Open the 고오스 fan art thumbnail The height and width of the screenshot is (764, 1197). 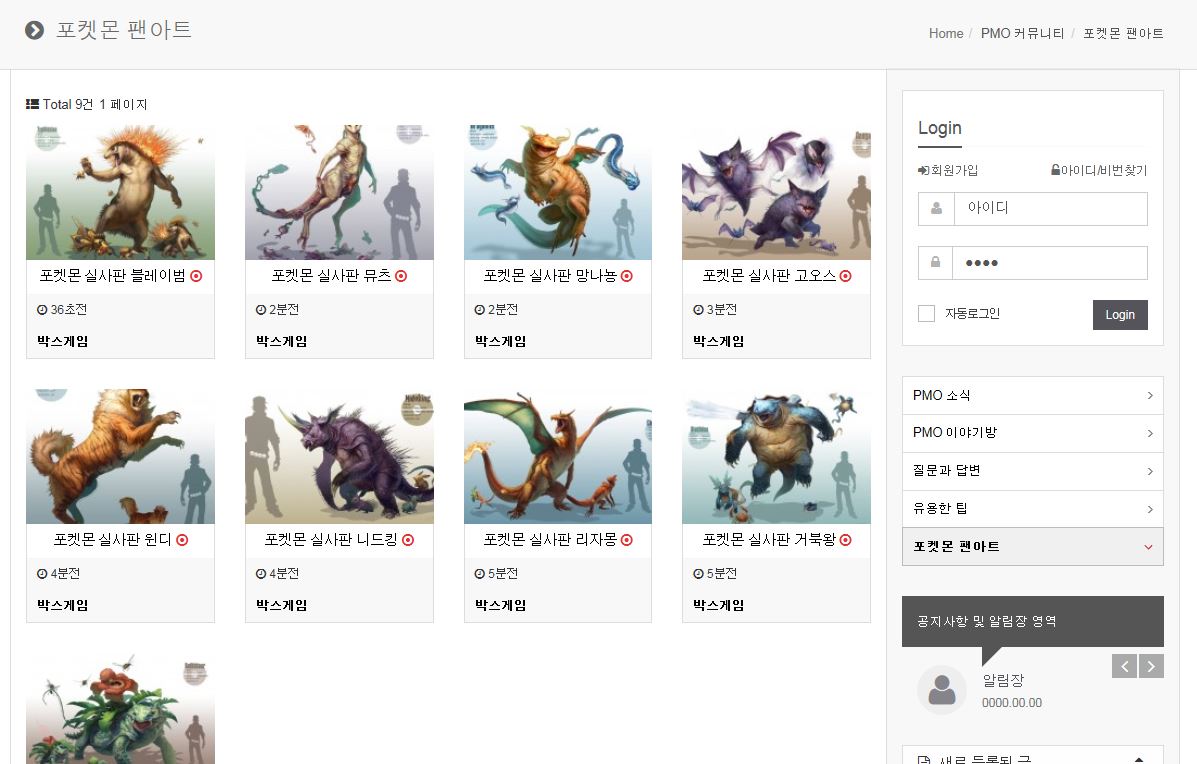click(776, 192)
